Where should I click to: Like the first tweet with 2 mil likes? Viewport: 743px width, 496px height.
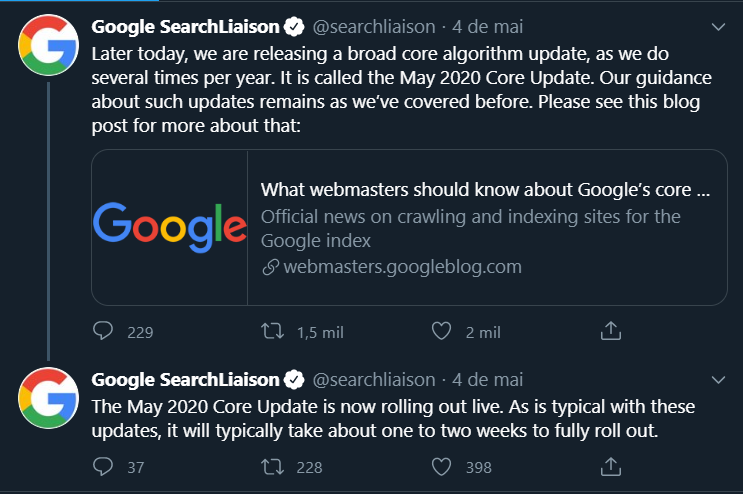pos(441,331)
